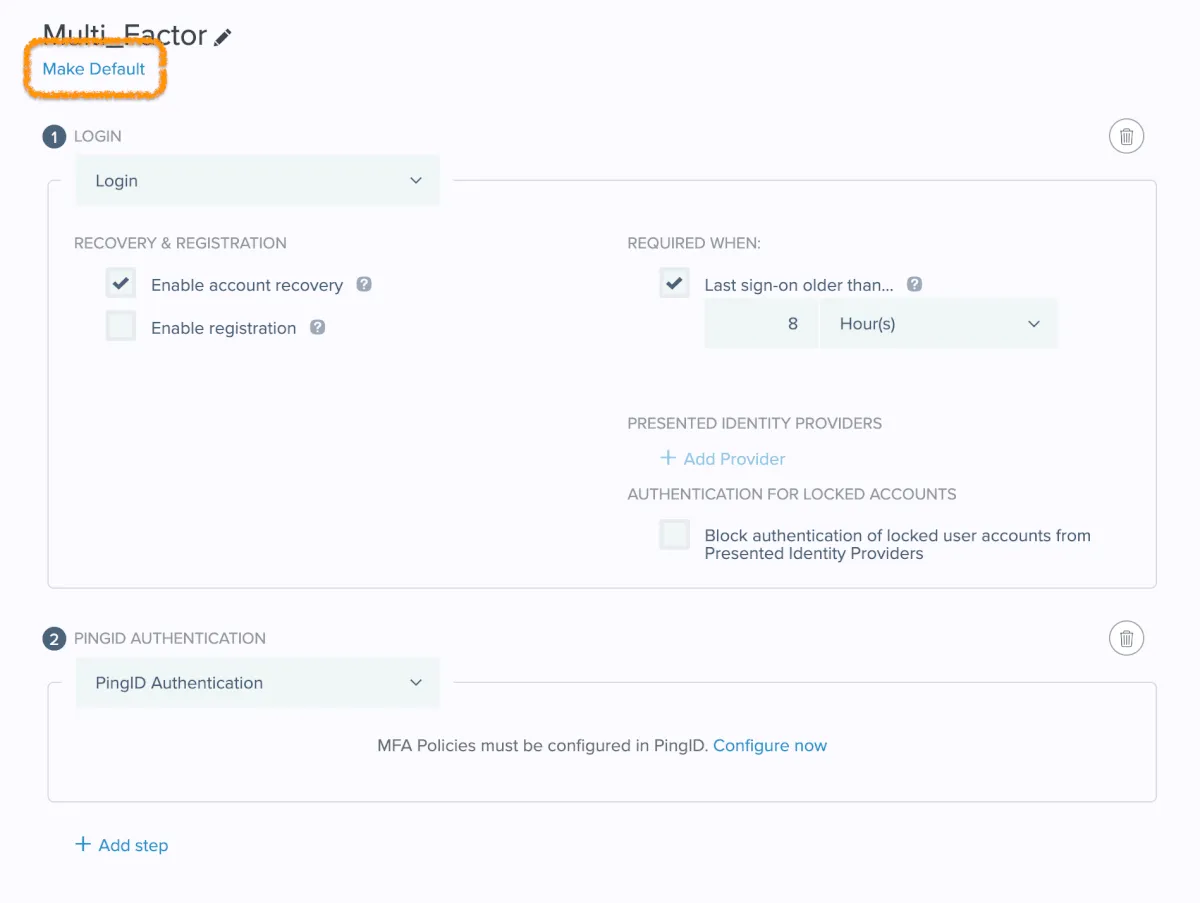Screen dimensions: 1200x903
Task: Open the PingID Authentication step dropdown
Action: (258, 683)
